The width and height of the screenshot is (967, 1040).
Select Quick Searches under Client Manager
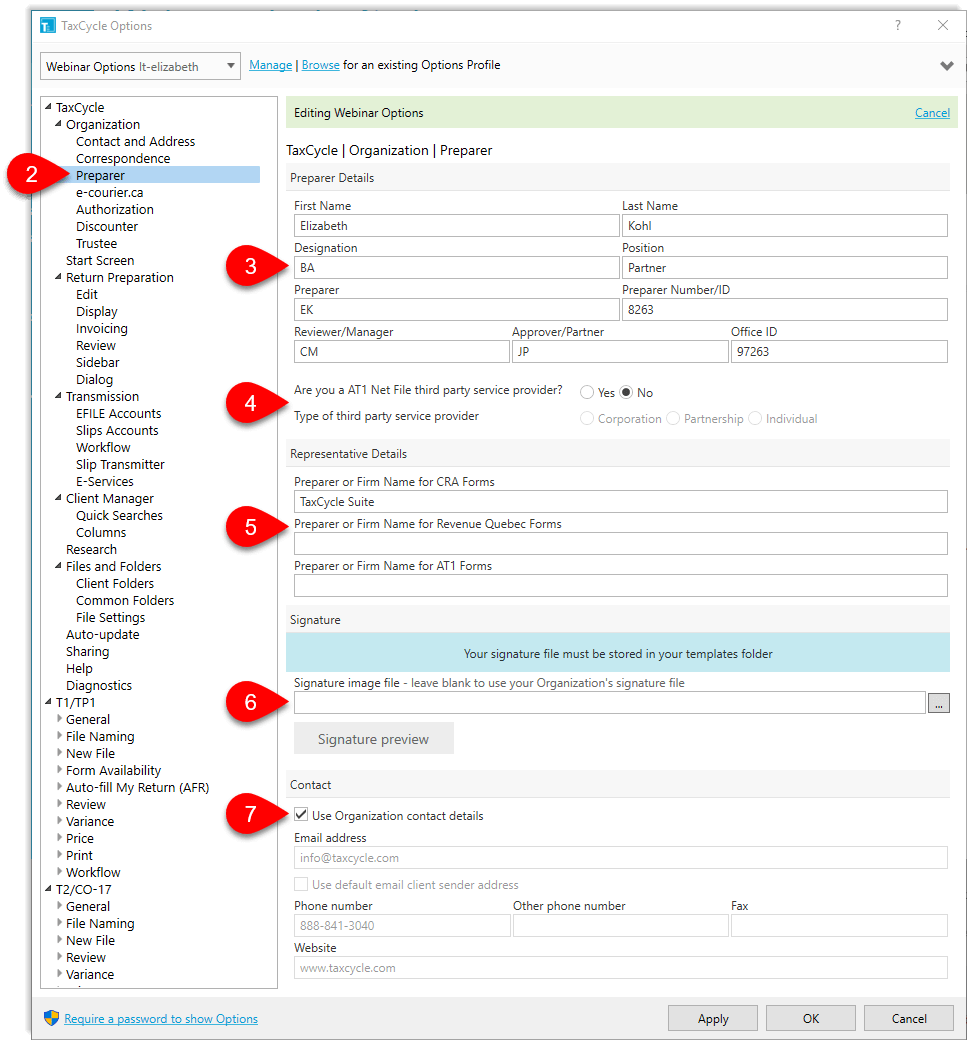(x=119, y=515)
